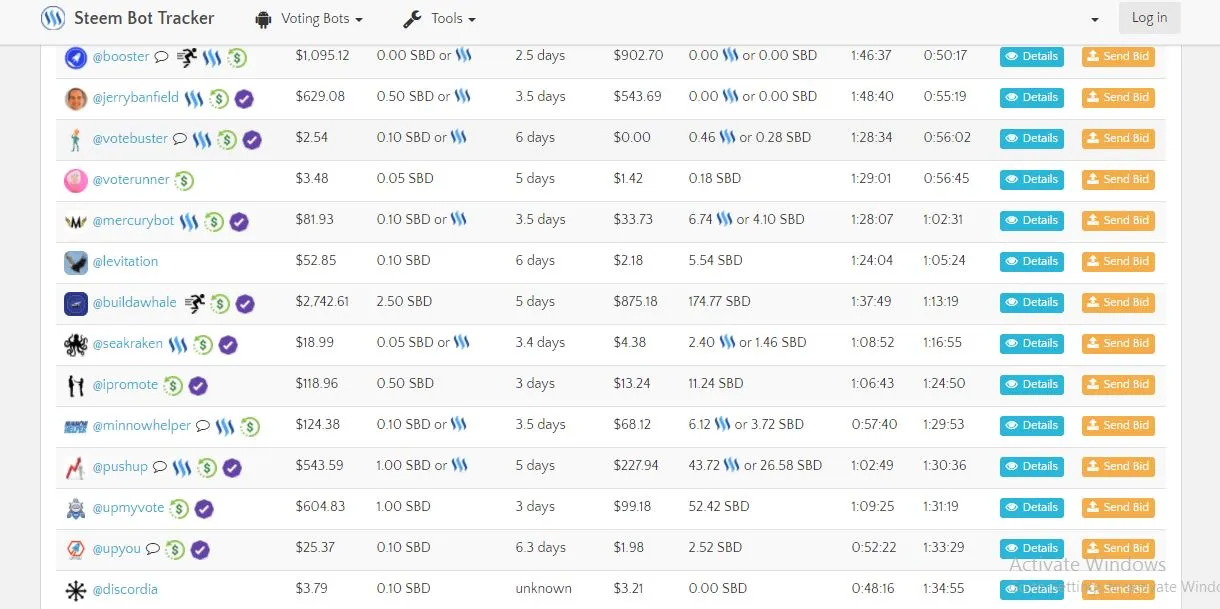Click the @pushup avatar icon
1220x609 pixels.
[76, 468]
